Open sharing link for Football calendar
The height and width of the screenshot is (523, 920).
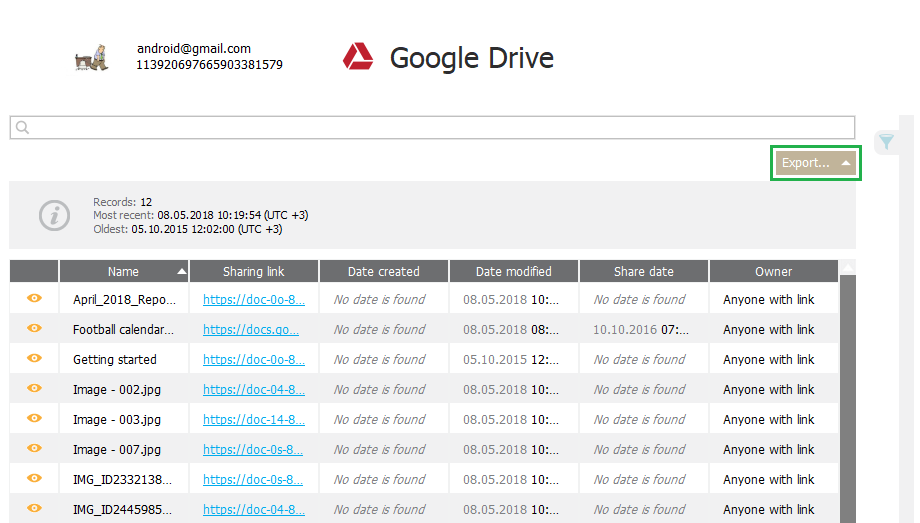click(x=254, y=329)
